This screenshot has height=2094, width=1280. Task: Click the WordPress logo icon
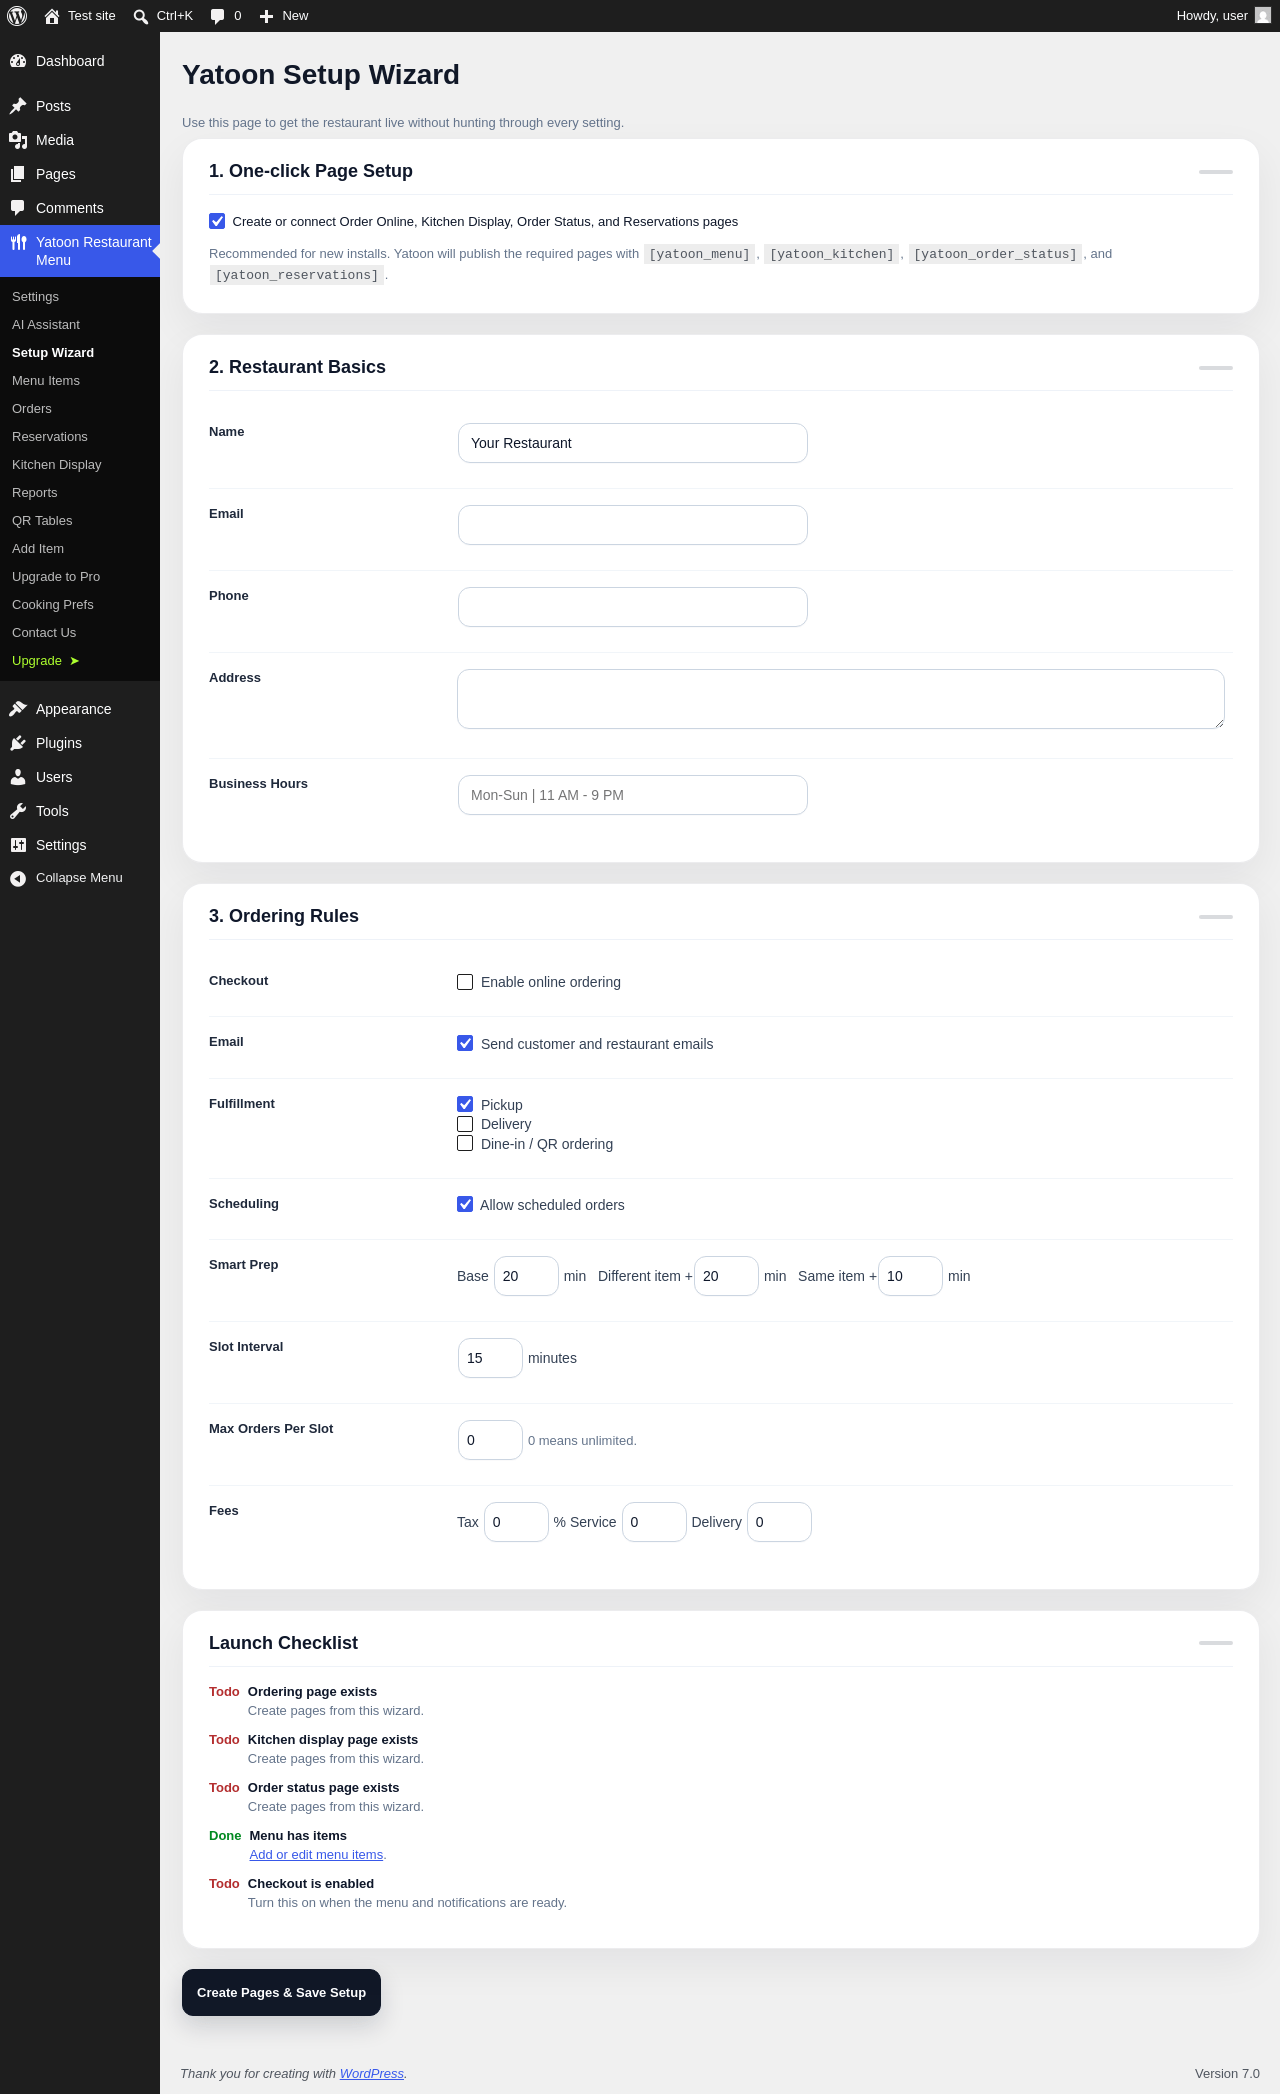tap(17, 16)
